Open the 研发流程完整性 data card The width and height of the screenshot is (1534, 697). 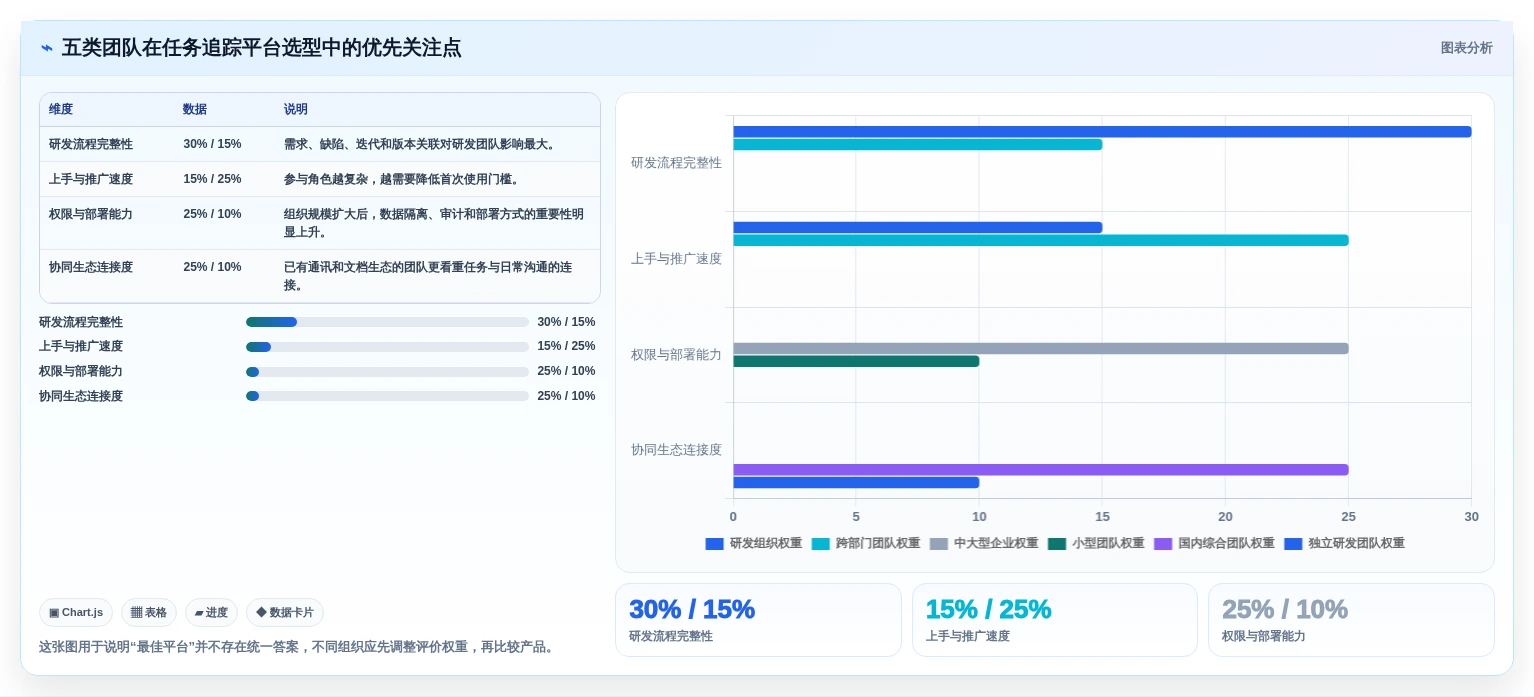tap(758, 620)
